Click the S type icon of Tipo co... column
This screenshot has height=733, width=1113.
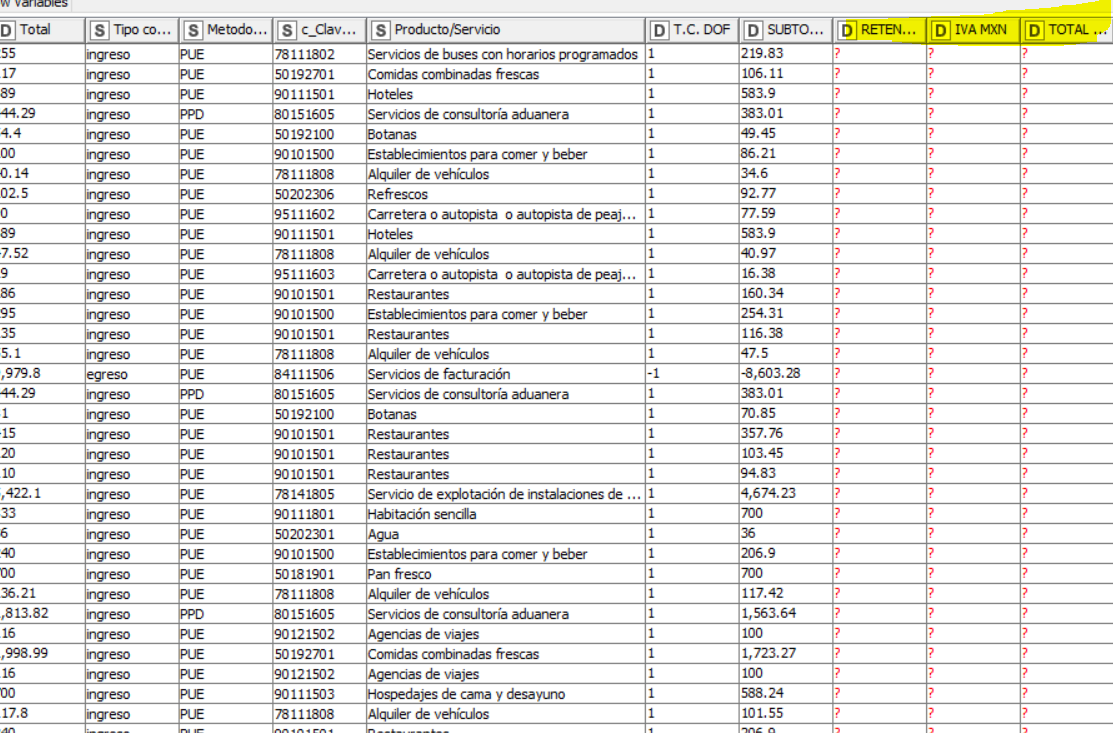point(99,31)
